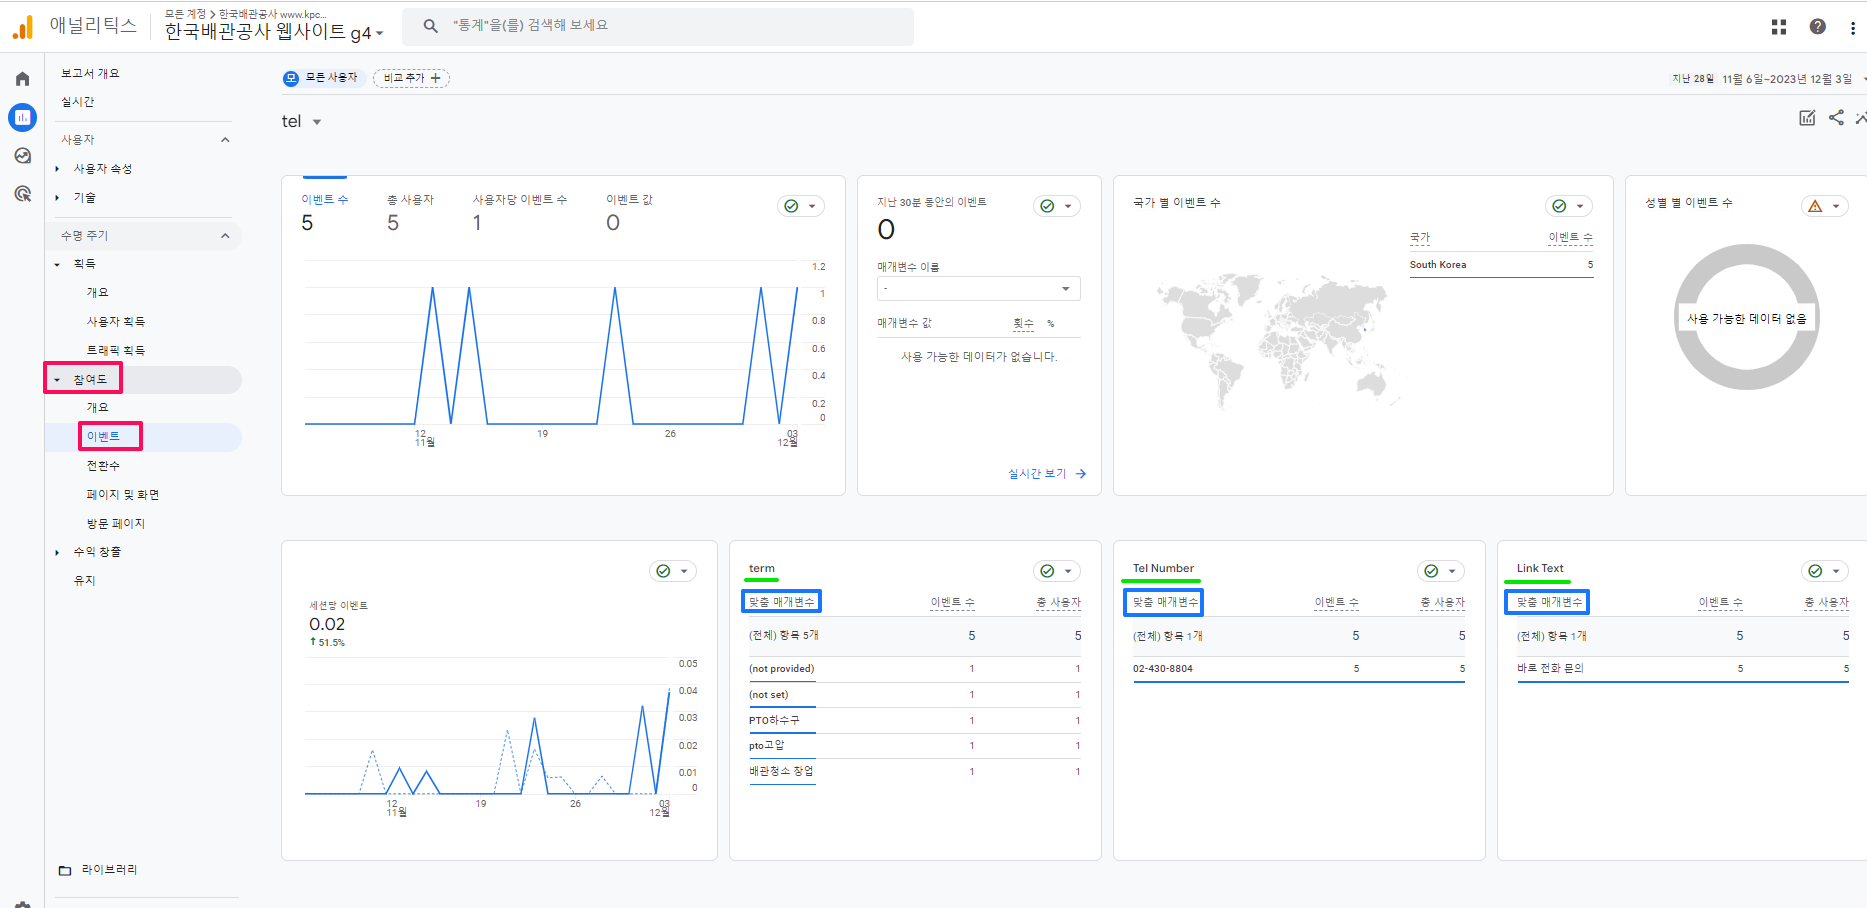1867x908 pixels.
Task: Click the customize report pencil icon
Action: point(1807,118)
